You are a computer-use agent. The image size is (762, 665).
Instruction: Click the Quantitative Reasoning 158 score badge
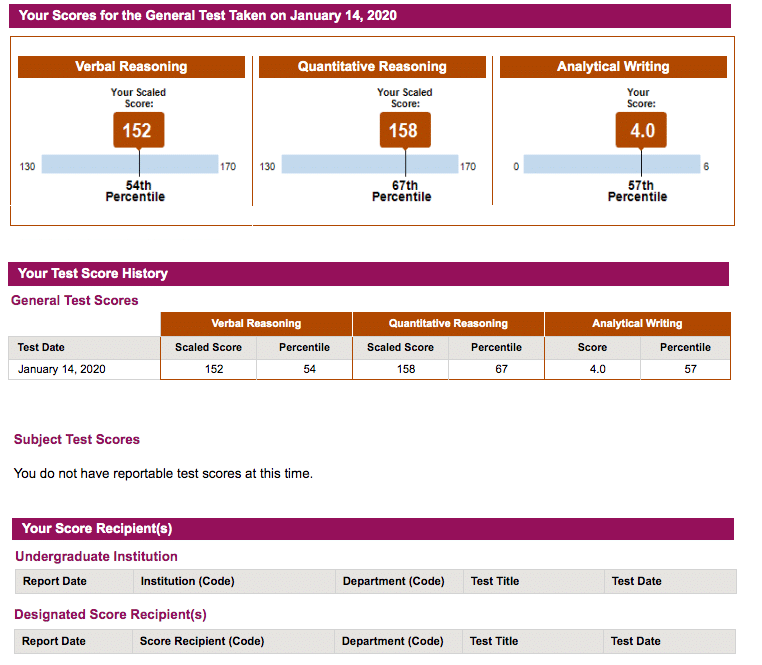pyautogui.click(x=405, y=130)
